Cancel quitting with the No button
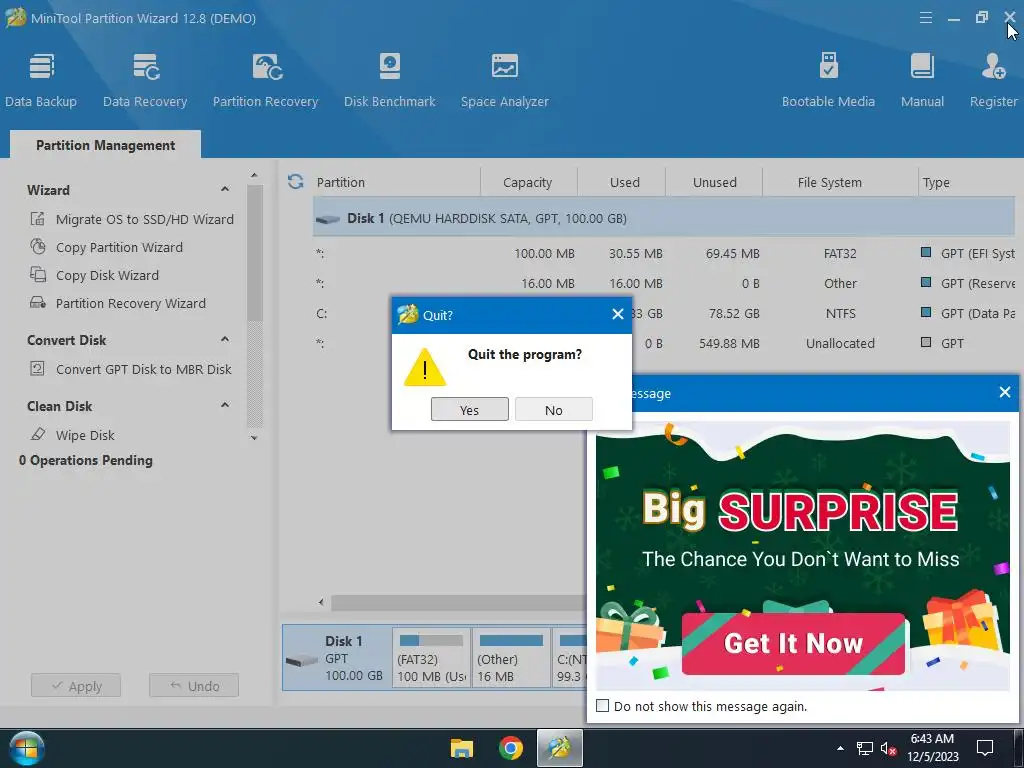Viewport: 1024px width, 768px height. click(553, 409)
